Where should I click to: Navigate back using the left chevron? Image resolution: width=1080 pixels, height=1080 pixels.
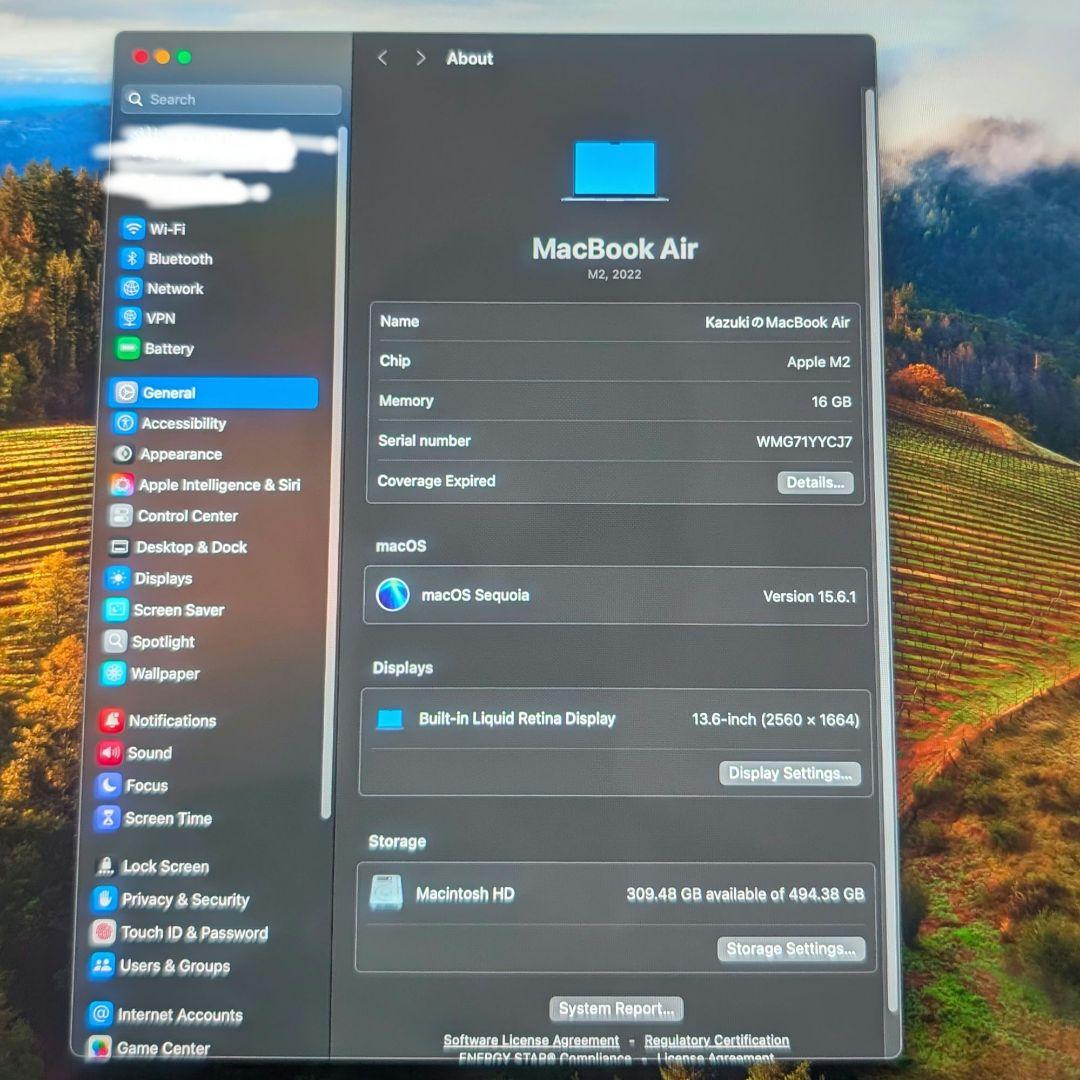[x=382, y=58]
